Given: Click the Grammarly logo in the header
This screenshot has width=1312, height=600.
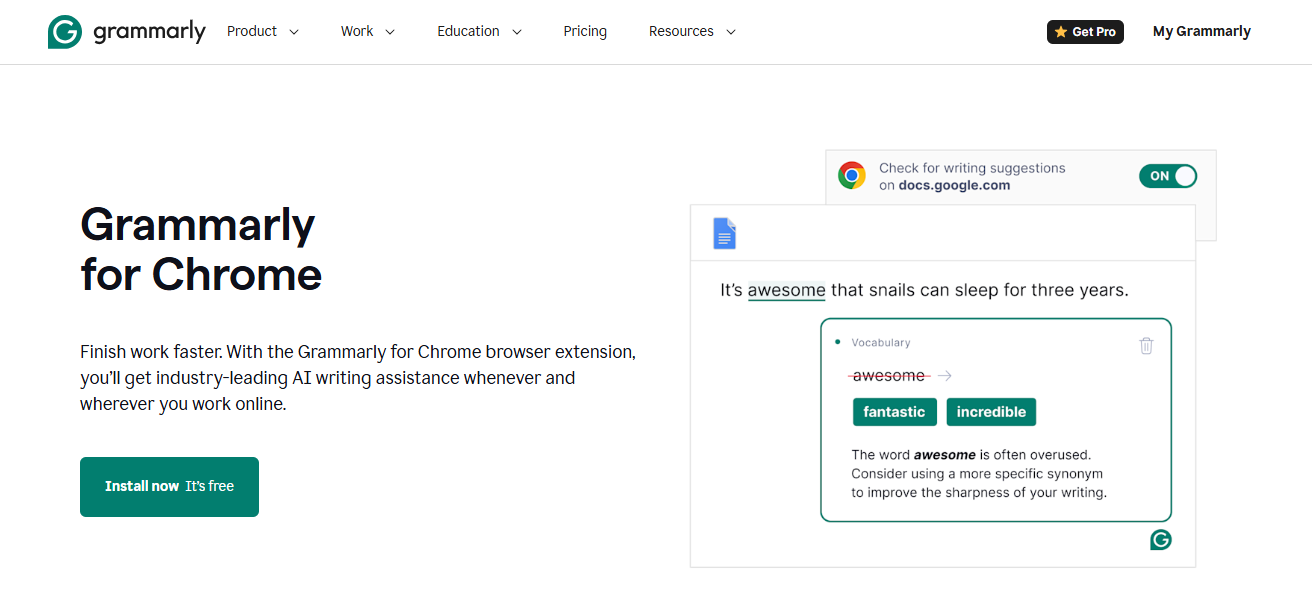Looking at the screenshot, I should (x=127, y=32).
